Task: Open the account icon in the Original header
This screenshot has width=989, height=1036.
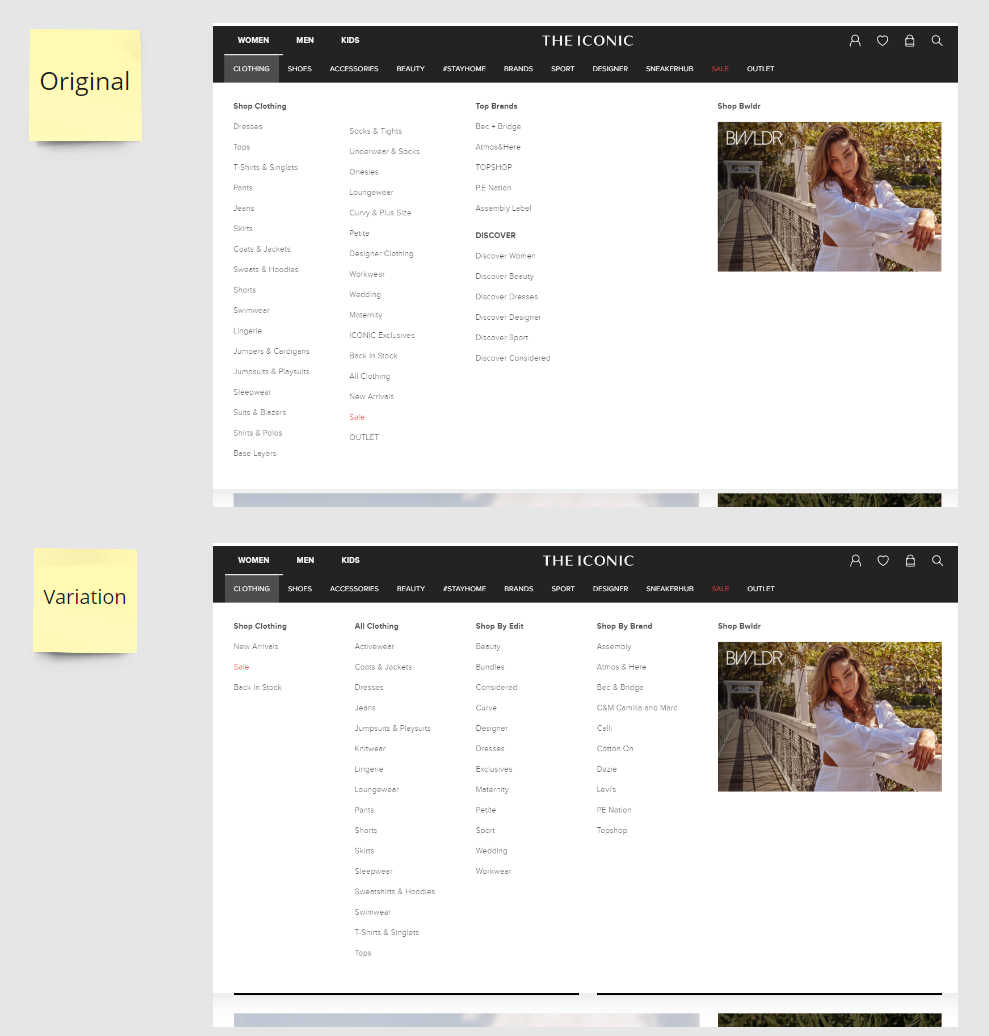Action: [x=855, y=40]
